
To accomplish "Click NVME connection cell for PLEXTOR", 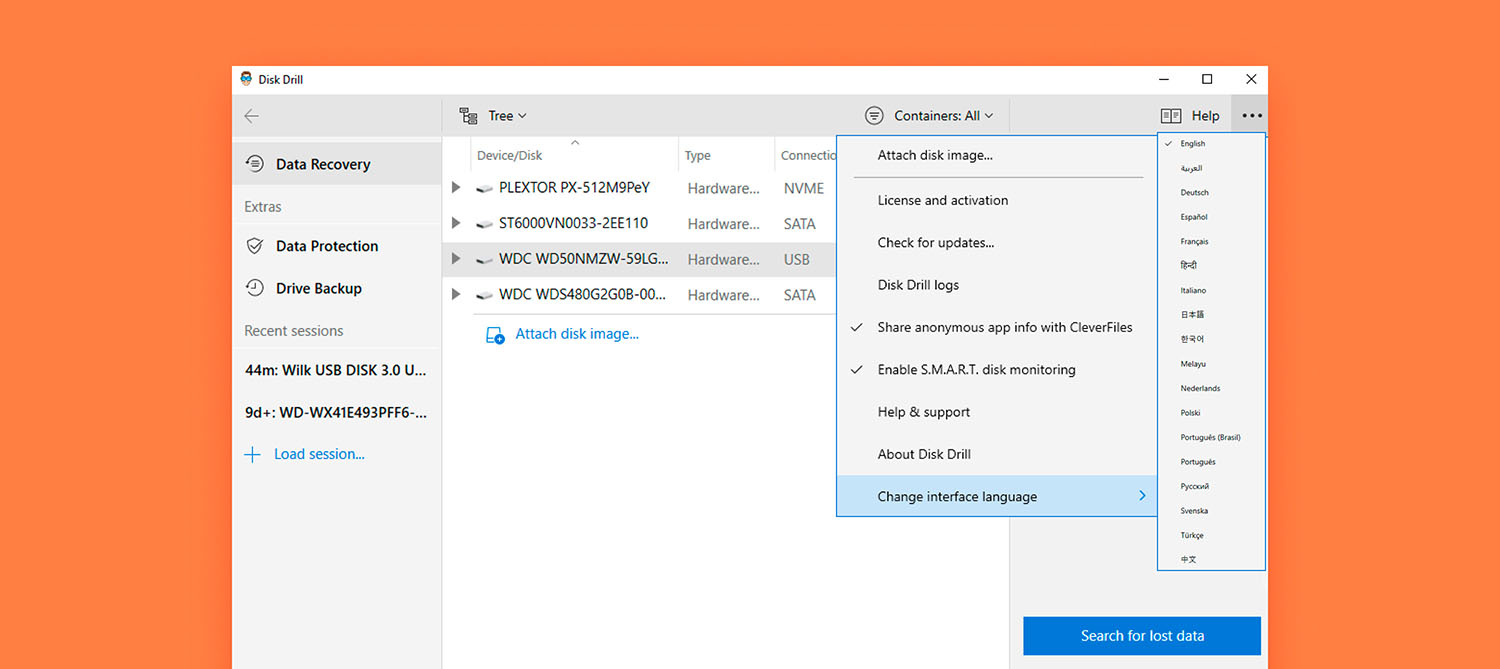I will coord(804,188).
